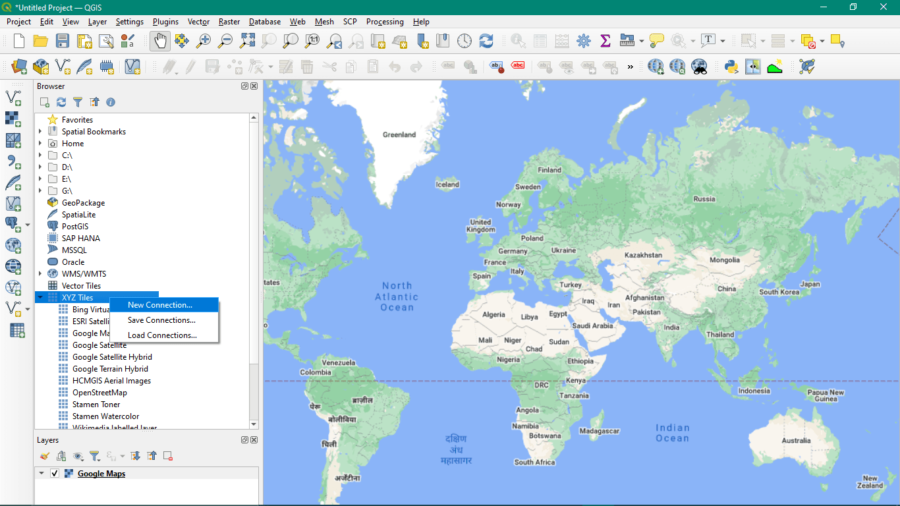Open Statistical Summary sigma icon

click(605, 41)
